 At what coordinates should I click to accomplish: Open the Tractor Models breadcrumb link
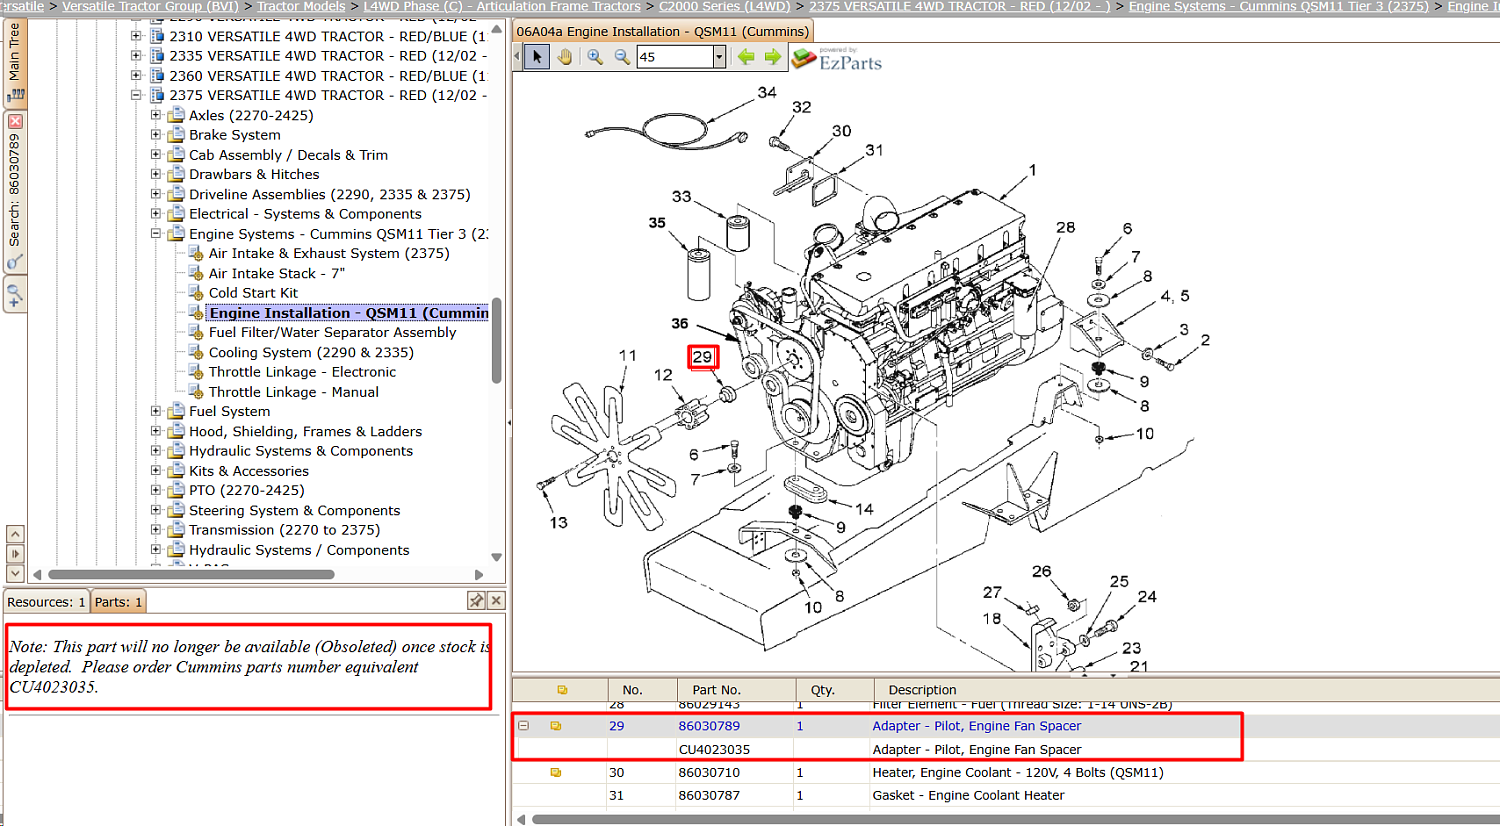tap(301, 6)
